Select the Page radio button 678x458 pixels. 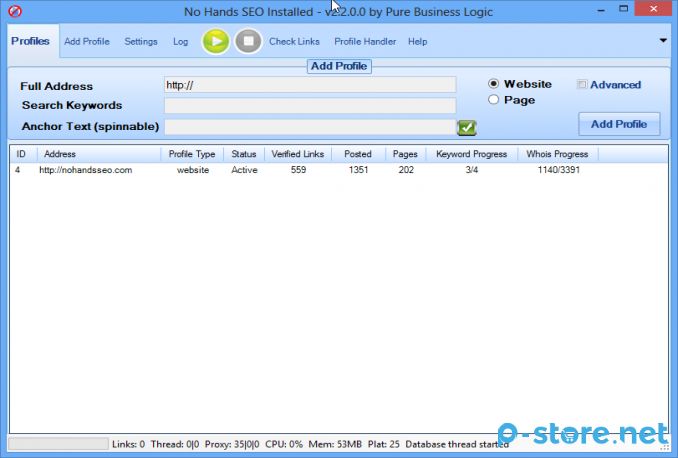(x=494, y=100)
